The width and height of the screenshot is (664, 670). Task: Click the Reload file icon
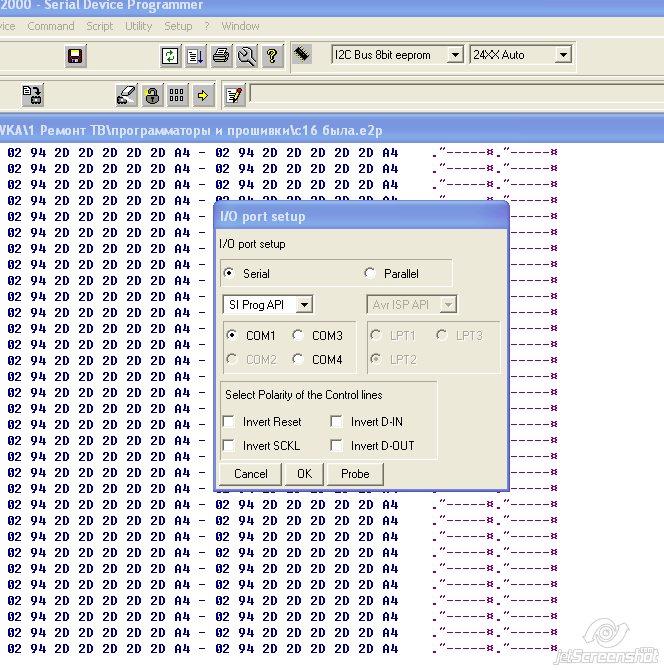pyautogui.click(x=170, y=56)
